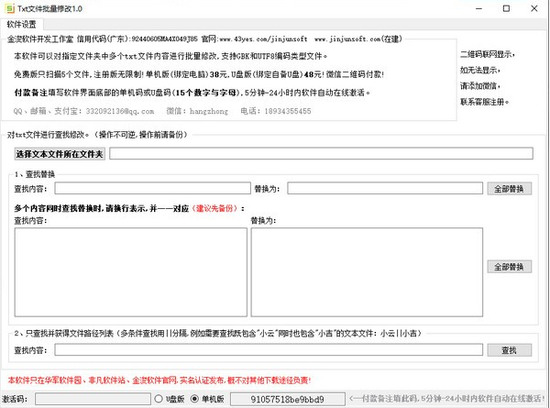The image size is (550, 408).
Task: Click the multi-line 替换为 text area
Action: tap(367, 272)
